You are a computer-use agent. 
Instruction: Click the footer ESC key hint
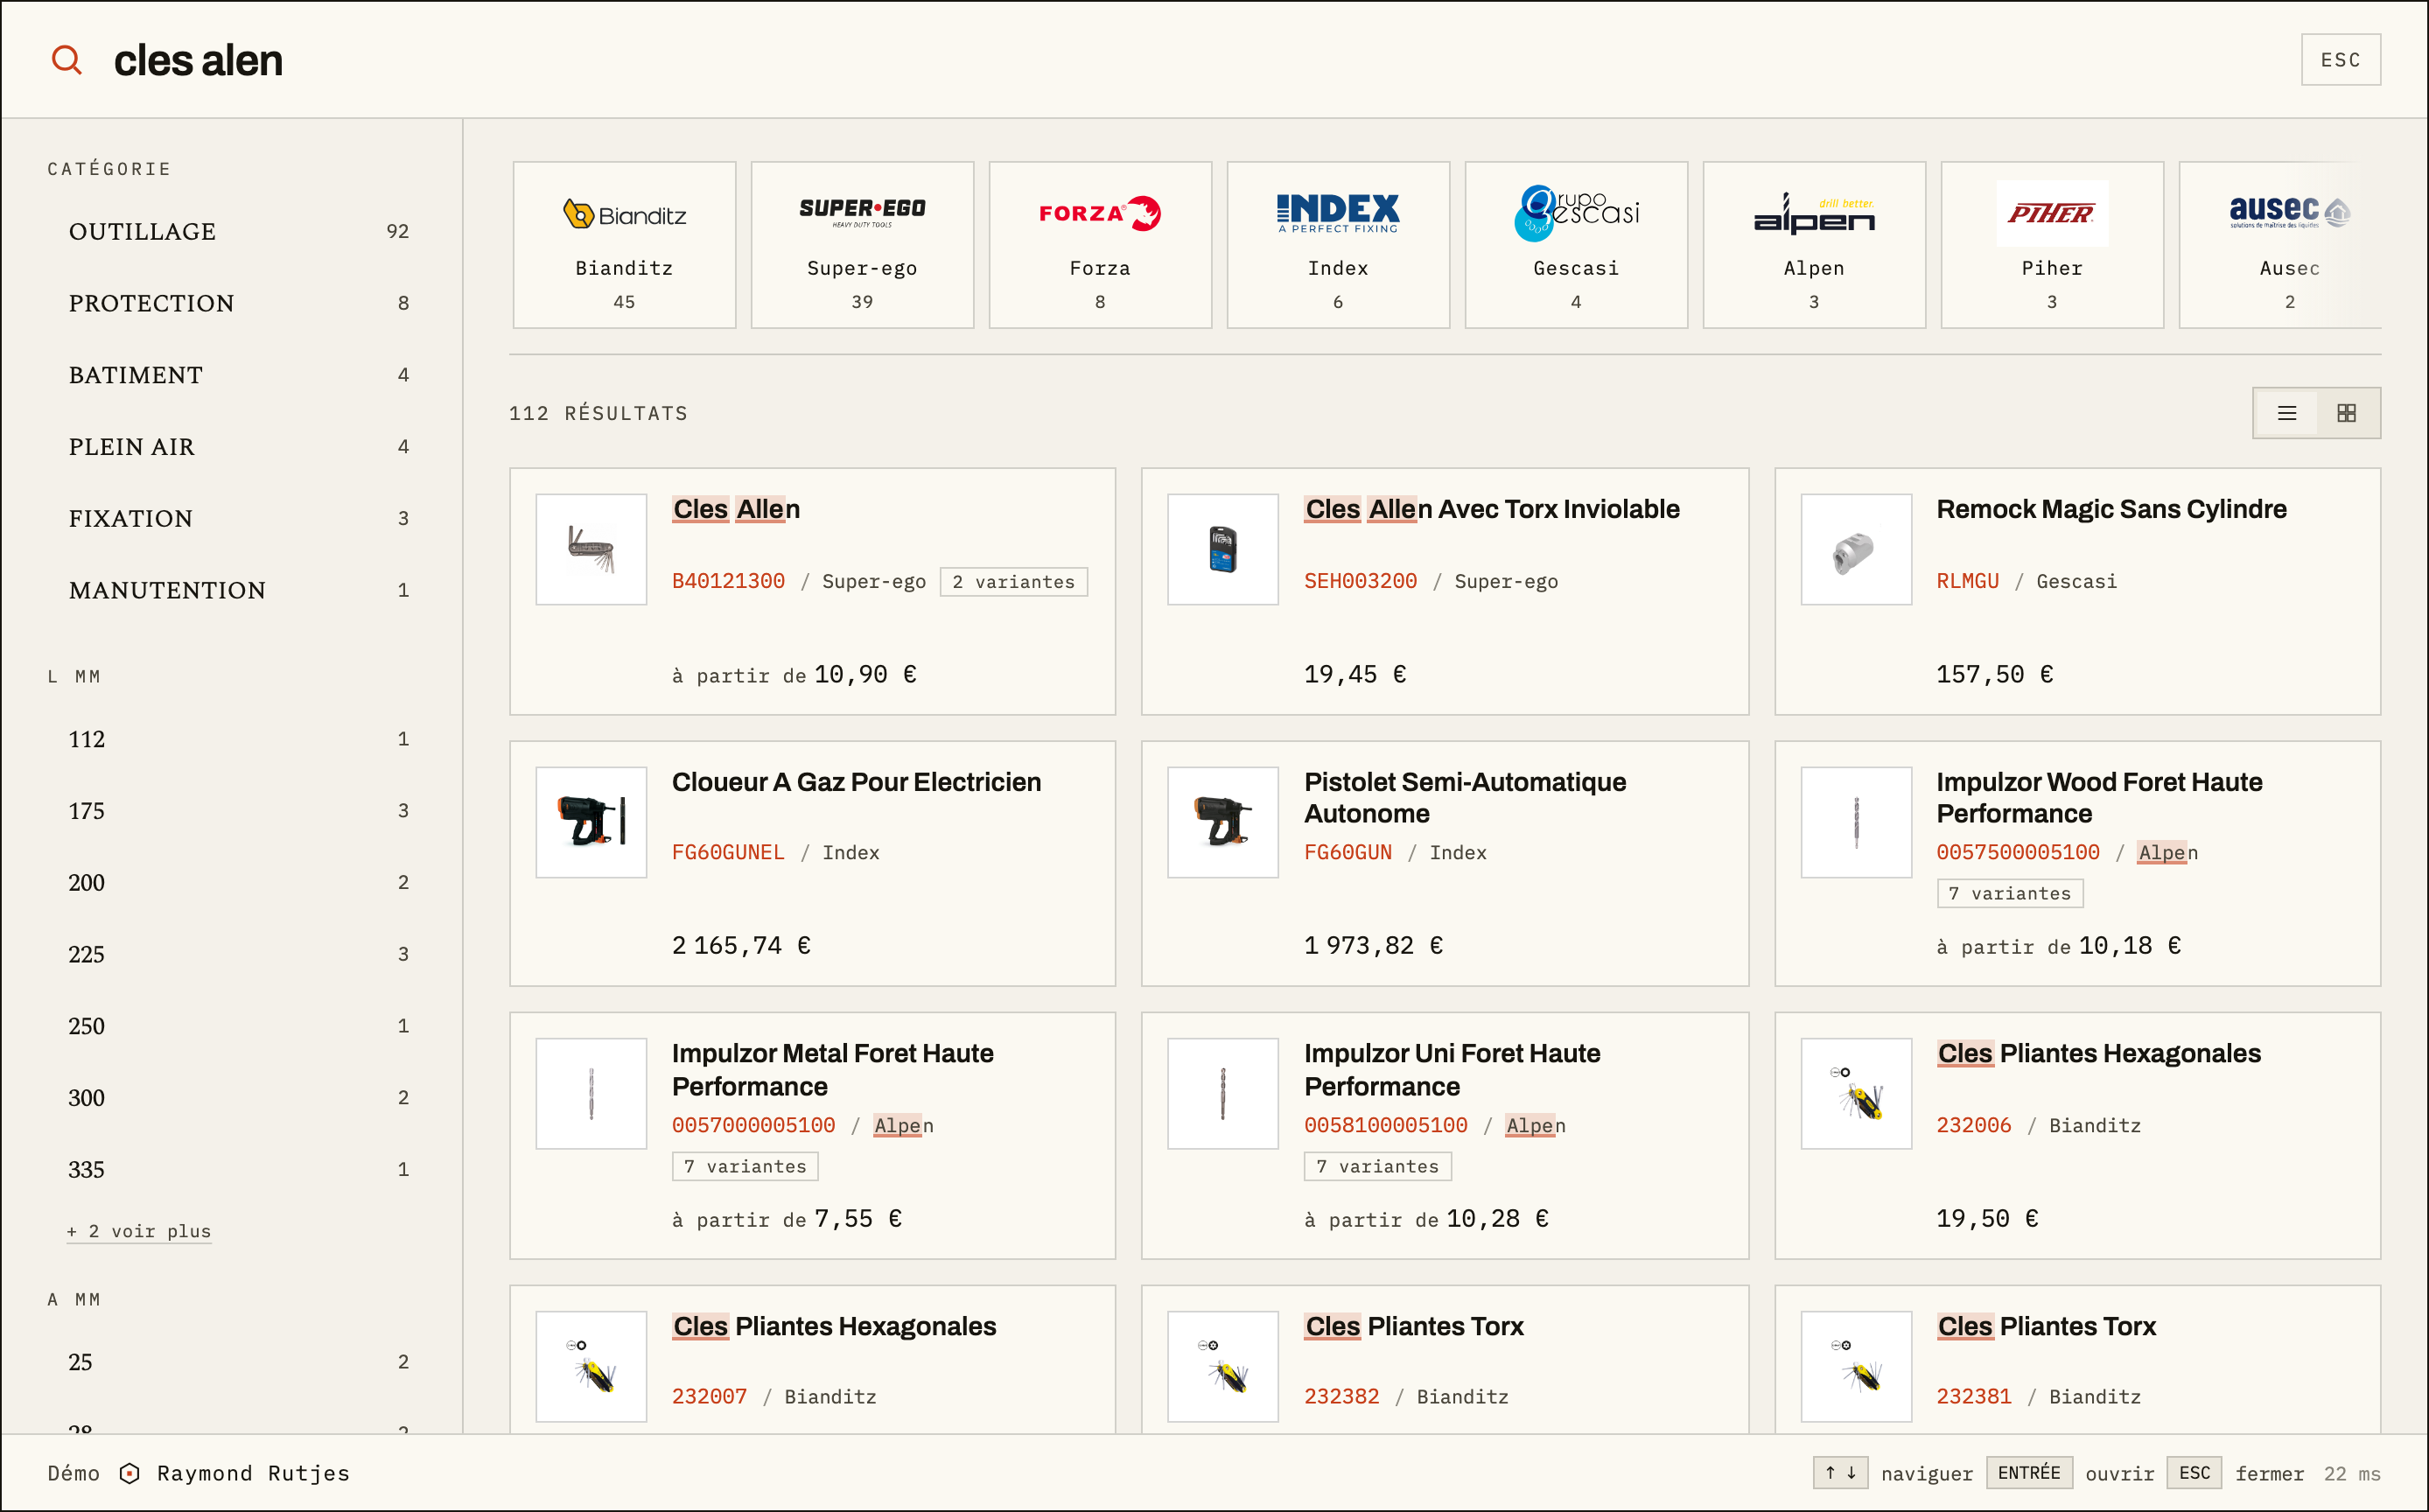[x=2194, y=1473]
